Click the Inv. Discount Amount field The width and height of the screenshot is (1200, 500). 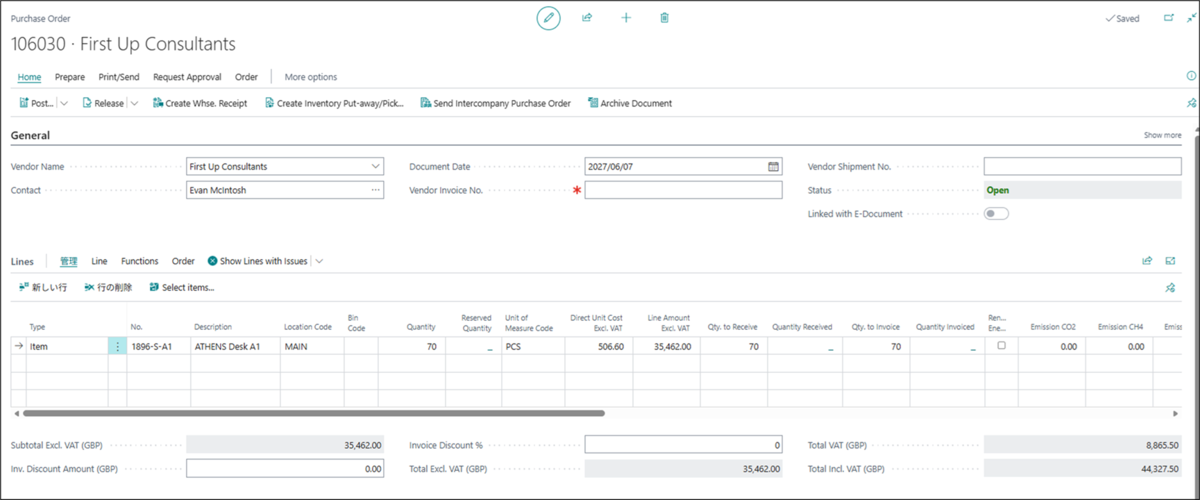click(285, 468)
